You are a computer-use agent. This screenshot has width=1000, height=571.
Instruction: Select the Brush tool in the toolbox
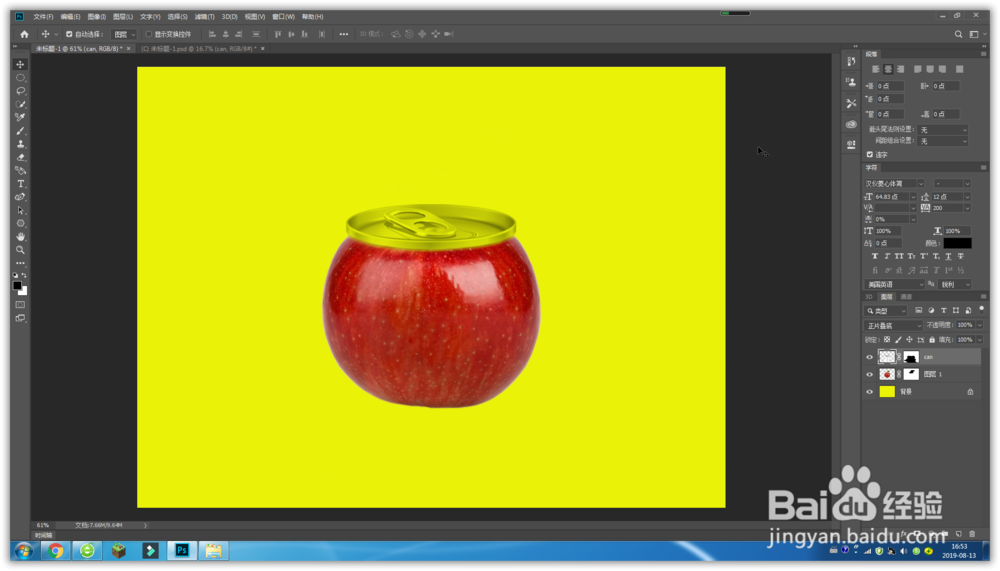pyautogui.click(x=20, y=131)
